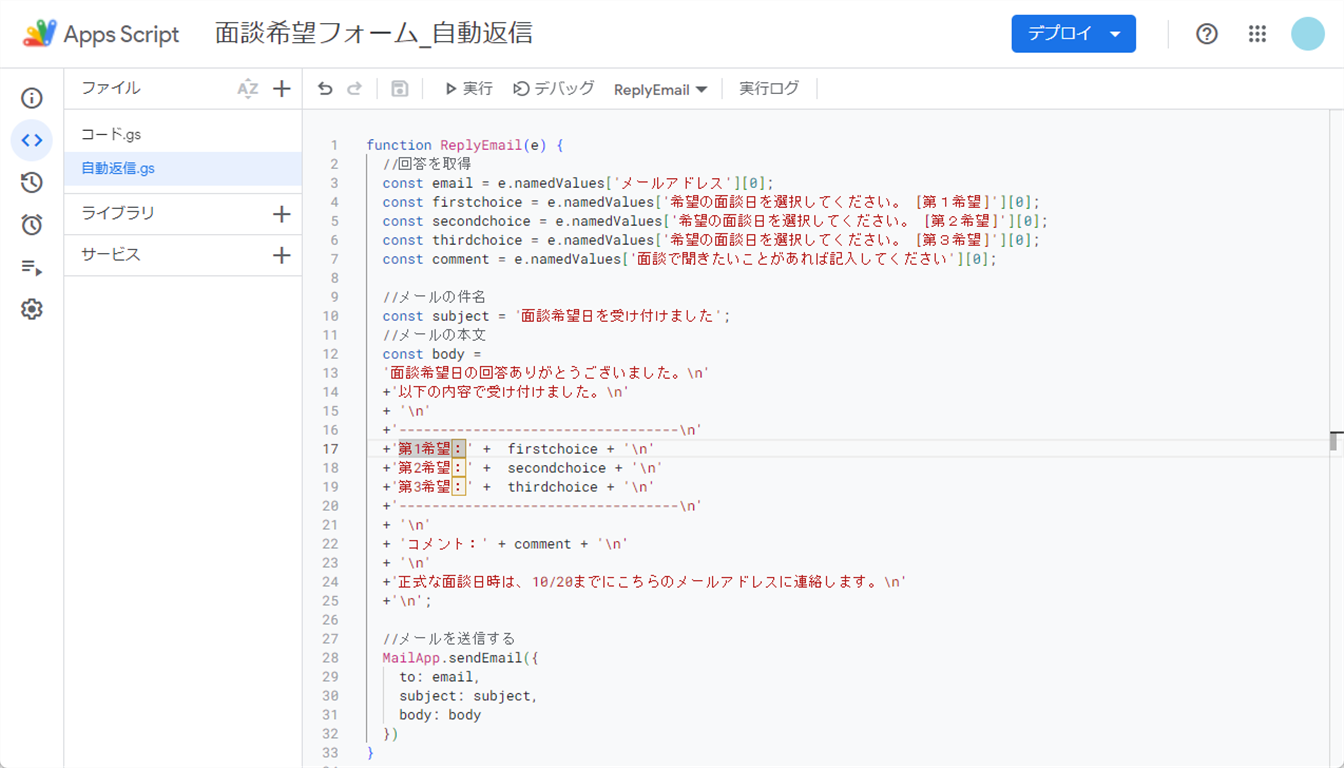1344x768 pixels.
Task: Select the 自動返信.gs file
Action: [x=118, y=169]
